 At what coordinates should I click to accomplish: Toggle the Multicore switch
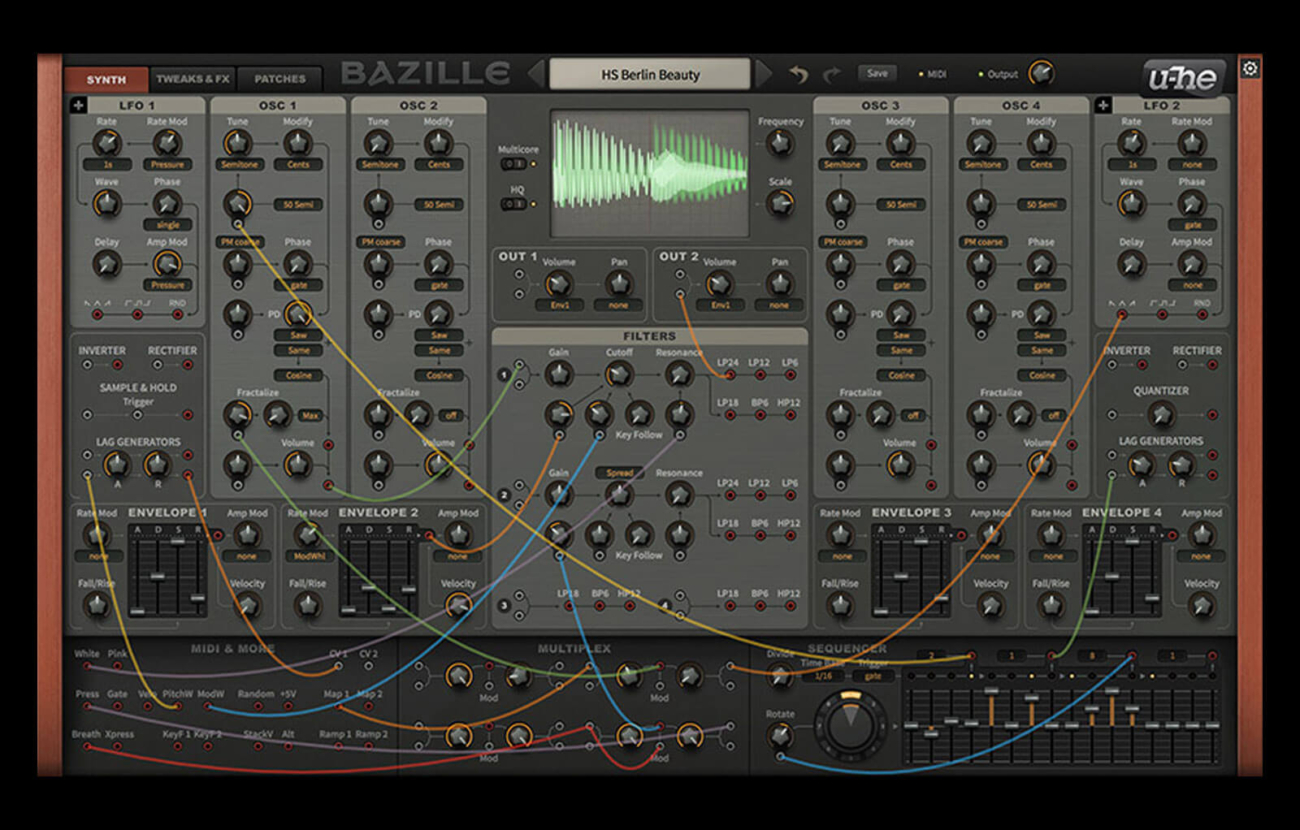pos(514,163)
